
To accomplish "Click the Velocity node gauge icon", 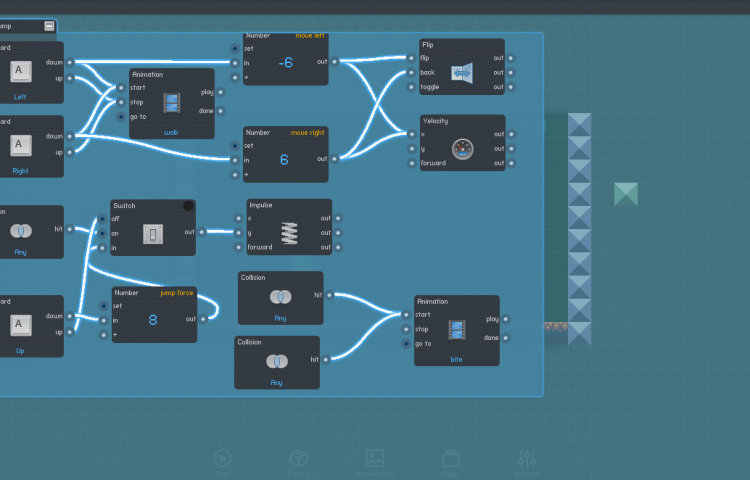I will (x=463, y=149).
